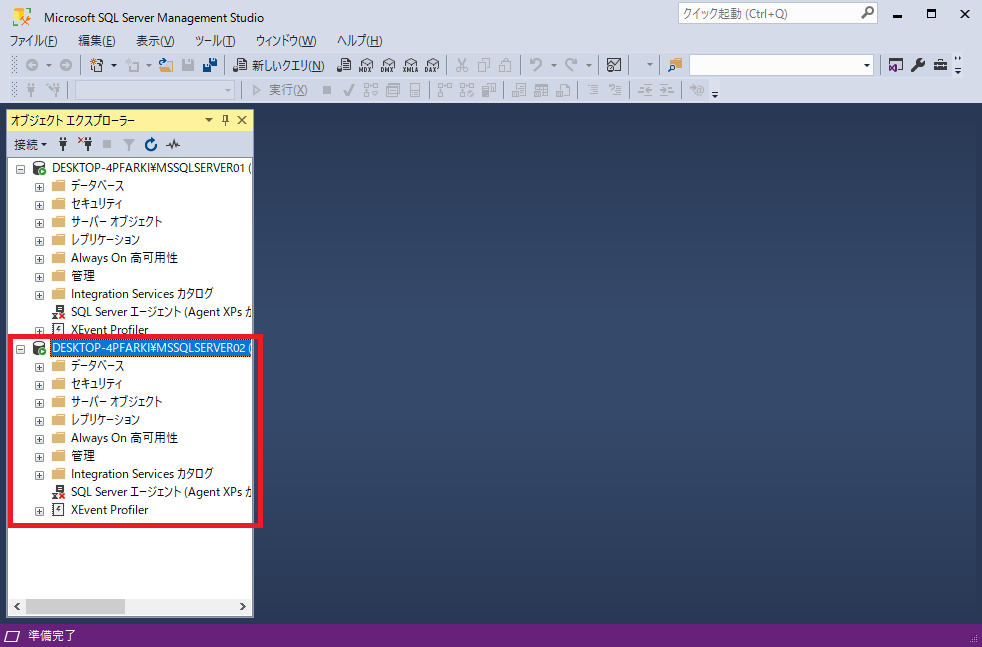Start a new DAX query
982x647 pixels.
(433, 64)
